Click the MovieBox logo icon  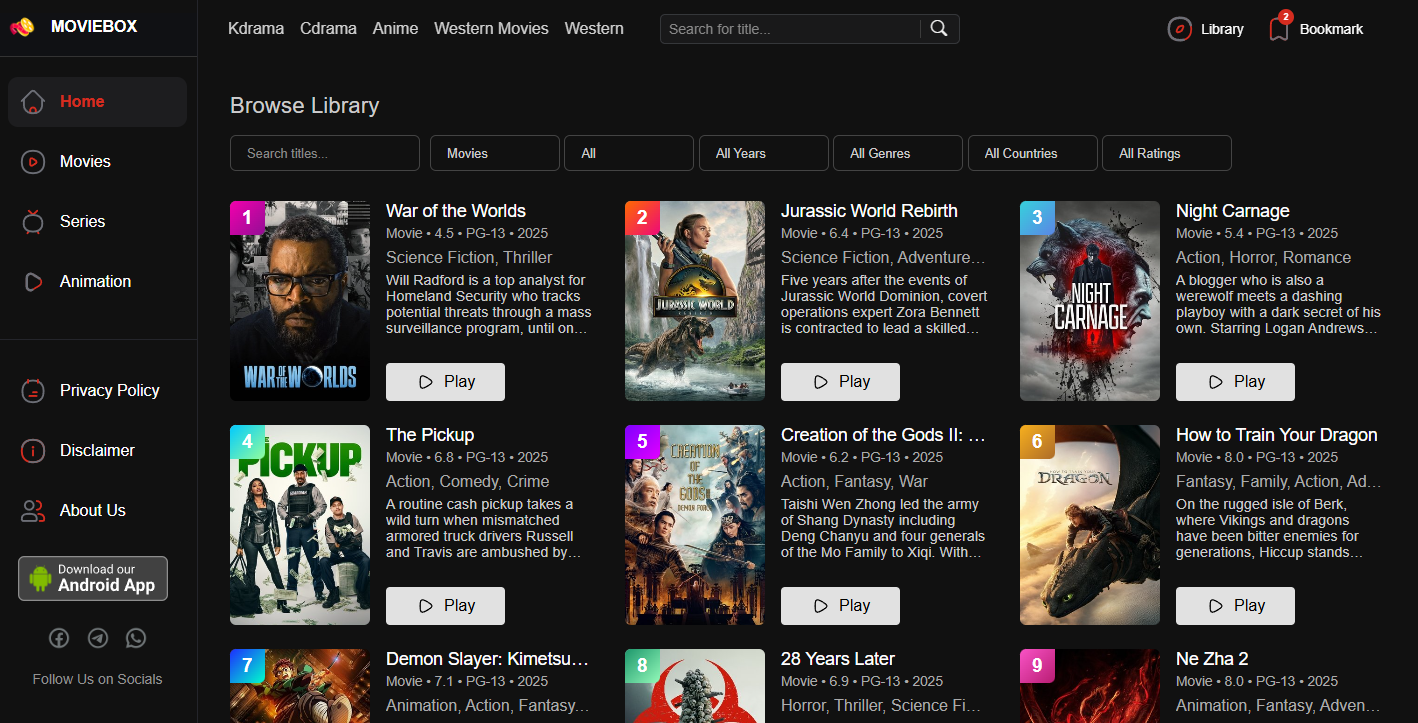22,28
